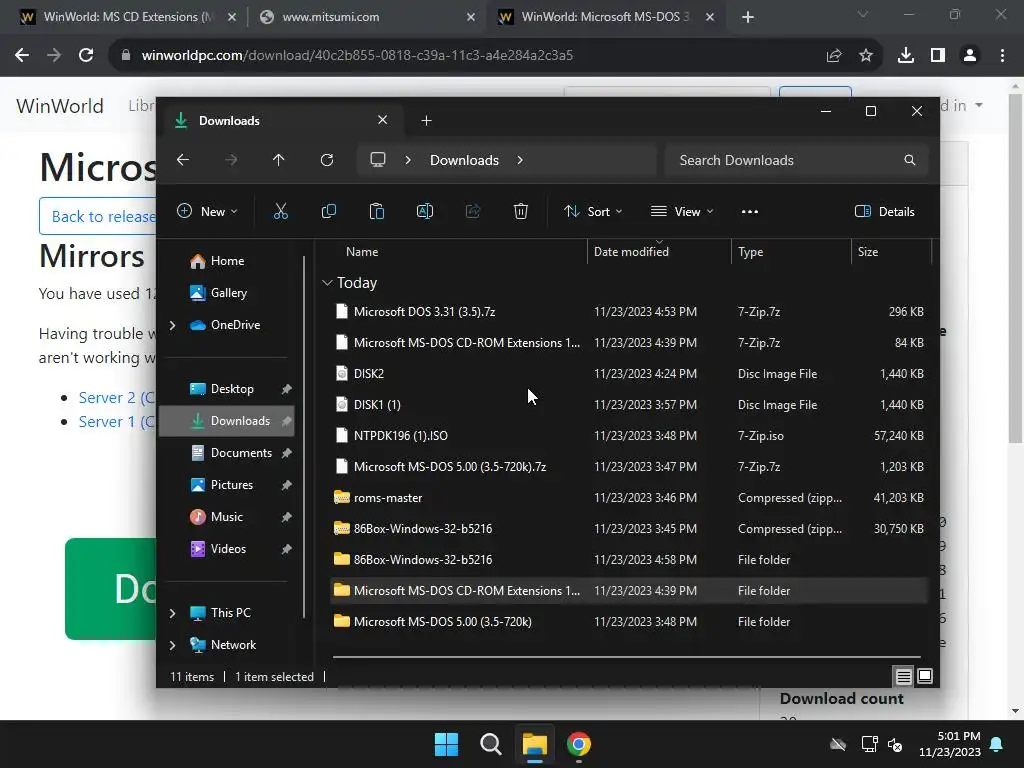The height and width of the screenshot is (768, 1024).
Task: Expand OneDrive in navigation pane
Action: 172,325
